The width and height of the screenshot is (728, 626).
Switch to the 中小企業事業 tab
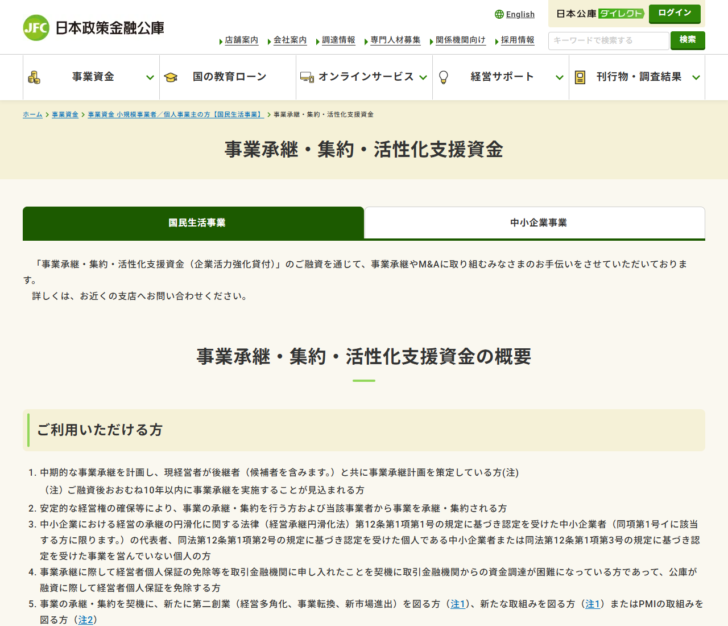(x=535, y=223)
